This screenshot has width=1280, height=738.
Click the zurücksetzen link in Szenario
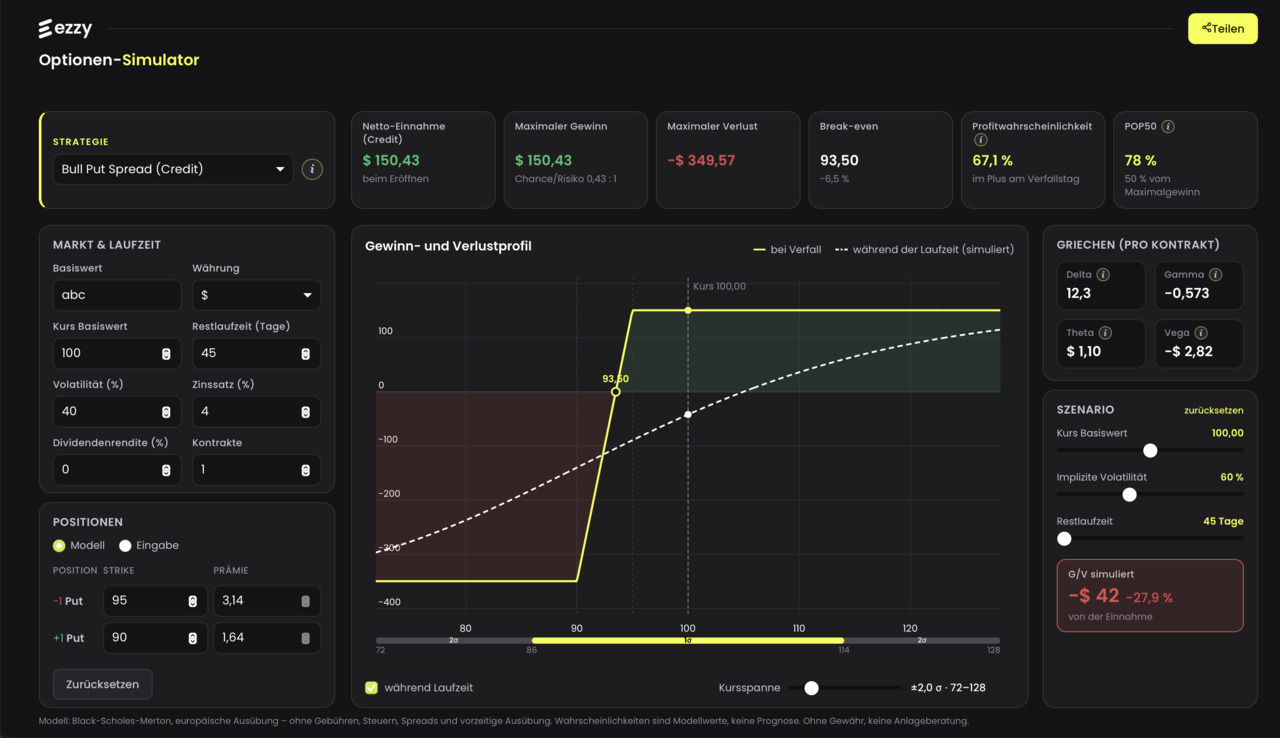point(1214,410)
